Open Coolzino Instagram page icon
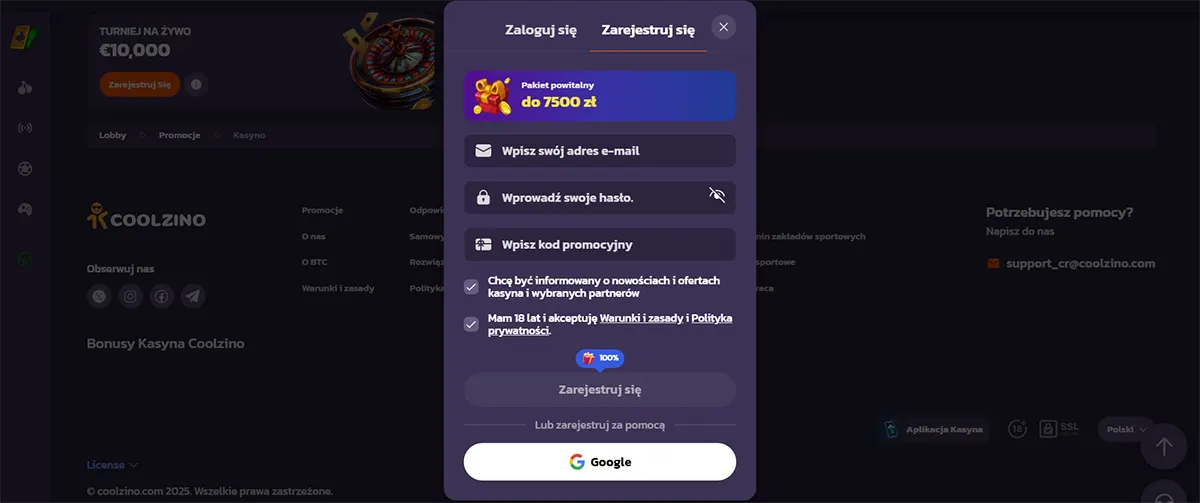1200x503 pixels. coord(130,296)
